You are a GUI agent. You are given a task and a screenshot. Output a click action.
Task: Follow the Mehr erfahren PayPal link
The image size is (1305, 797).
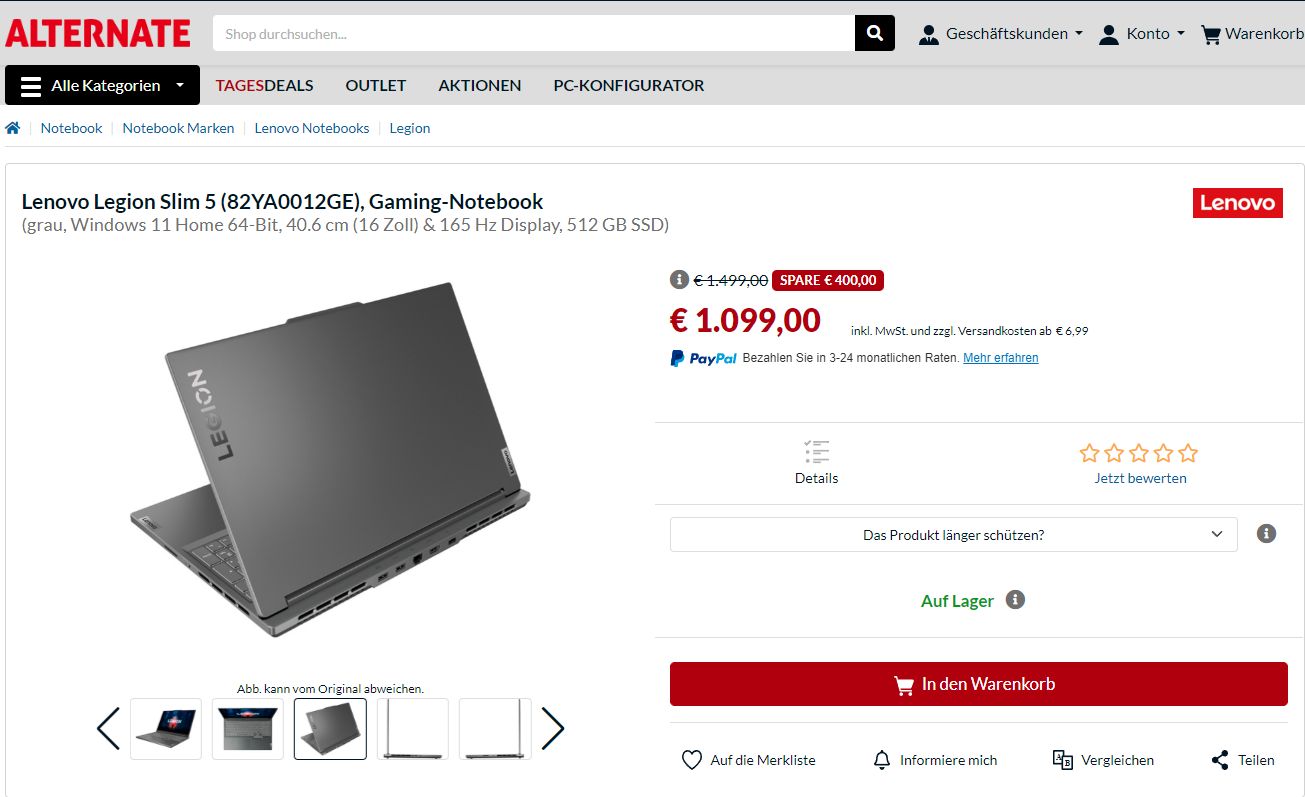[x=1001, y=358]
